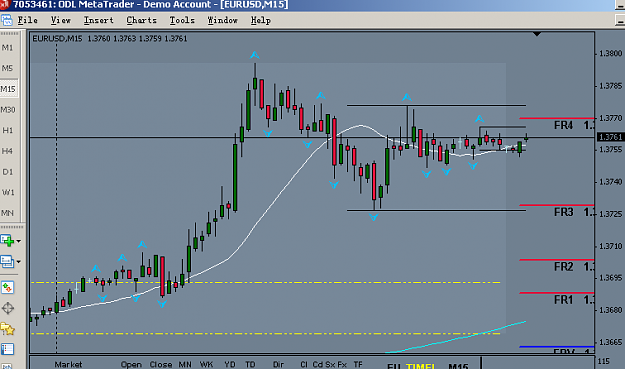
Task: Click the fractal down arrow below 1.3725 low
Action: click(x=373, y=217)
